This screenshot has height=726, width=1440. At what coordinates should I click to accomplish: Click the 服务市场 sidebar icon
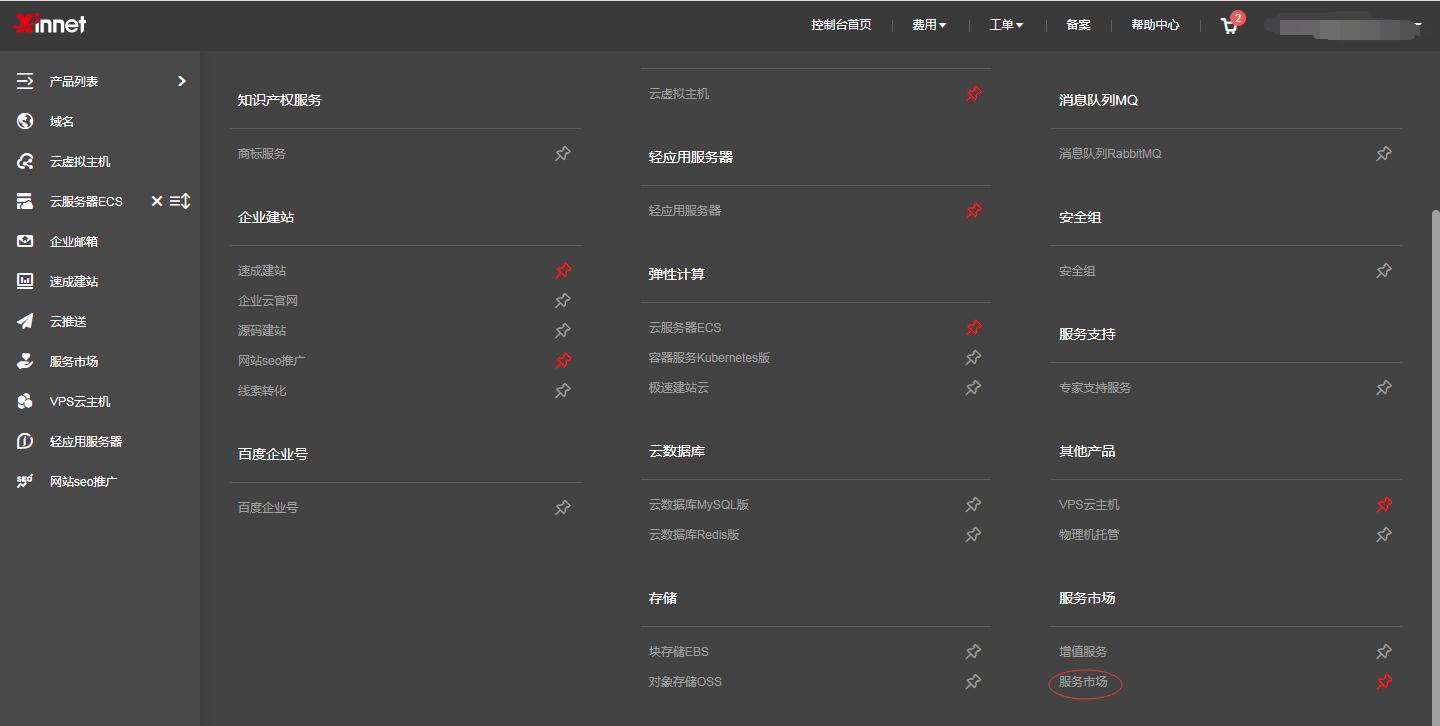pyautogui.click(x=25, y=361)
